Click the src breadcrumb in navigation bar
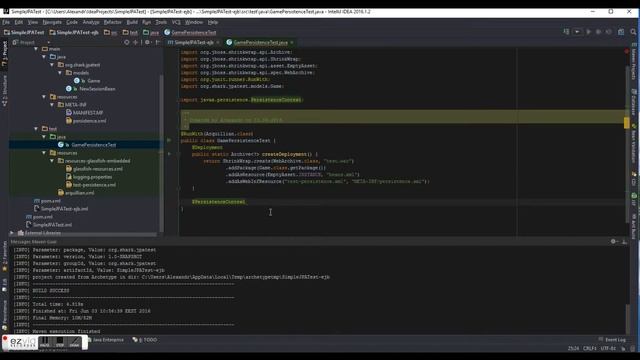 point(111,32)
